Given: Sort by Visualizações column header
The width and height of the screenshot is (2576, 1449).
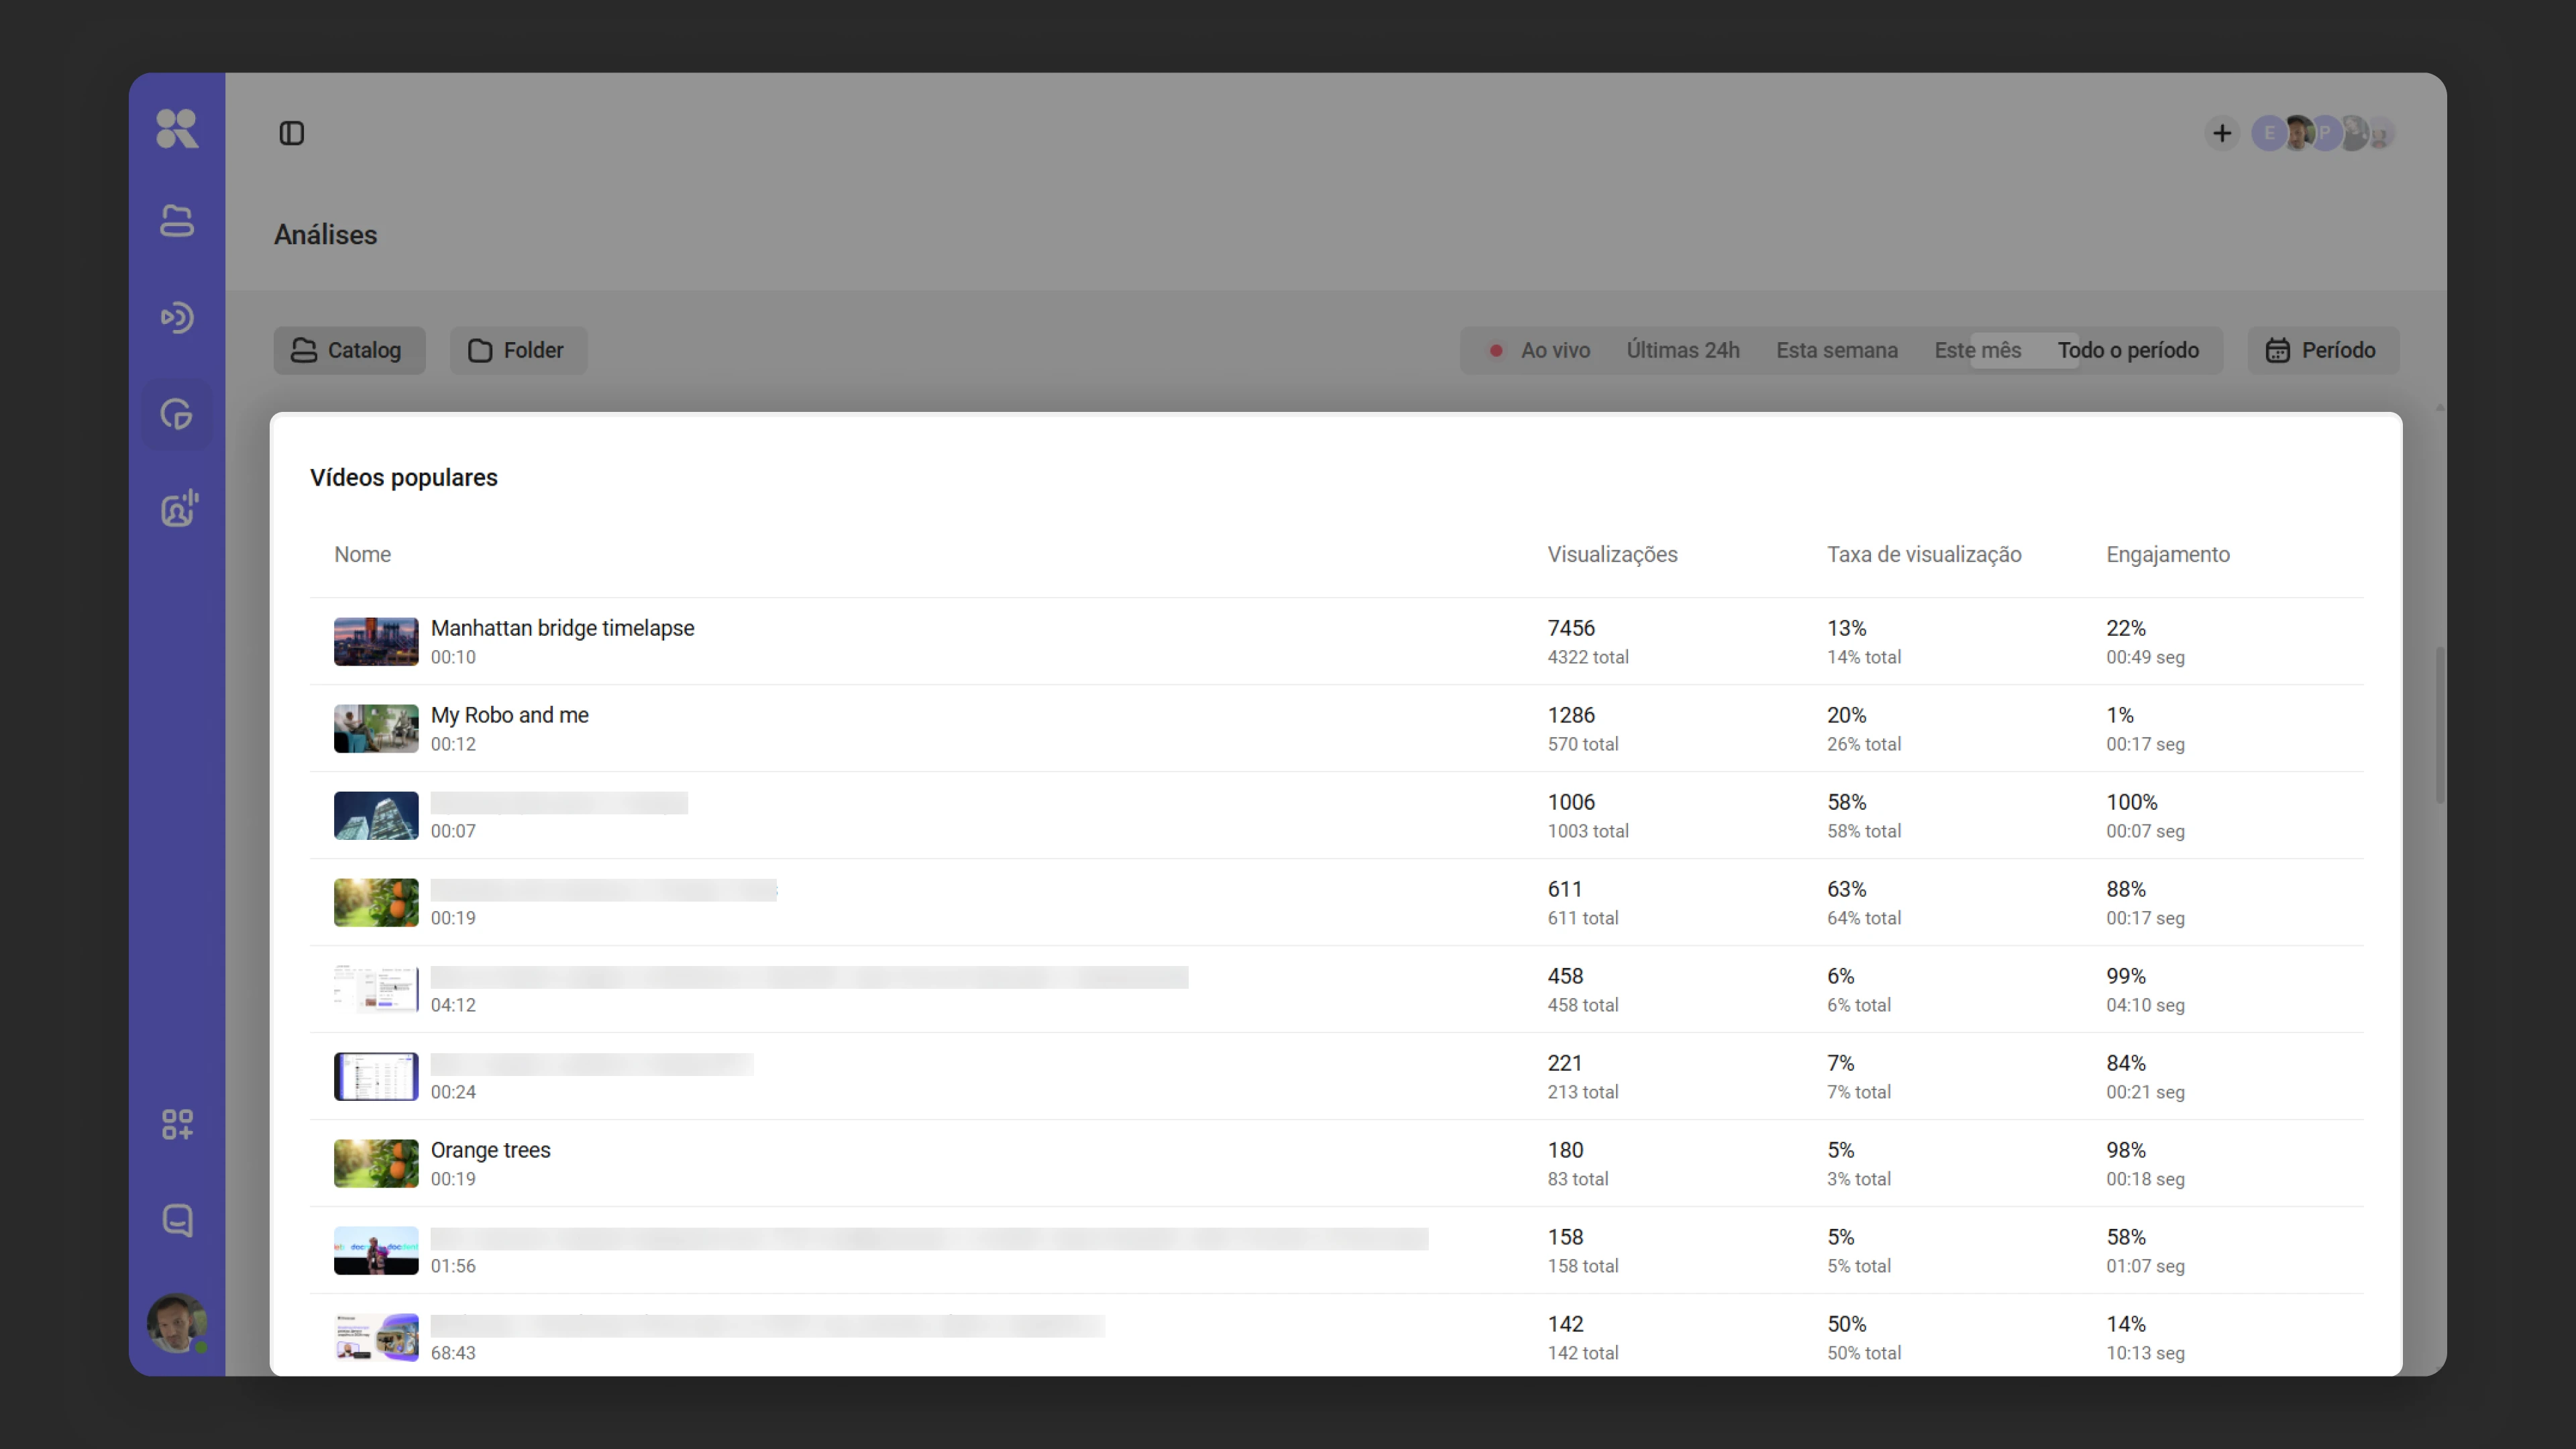Looking at the screenshot, I should (1612, 554).
